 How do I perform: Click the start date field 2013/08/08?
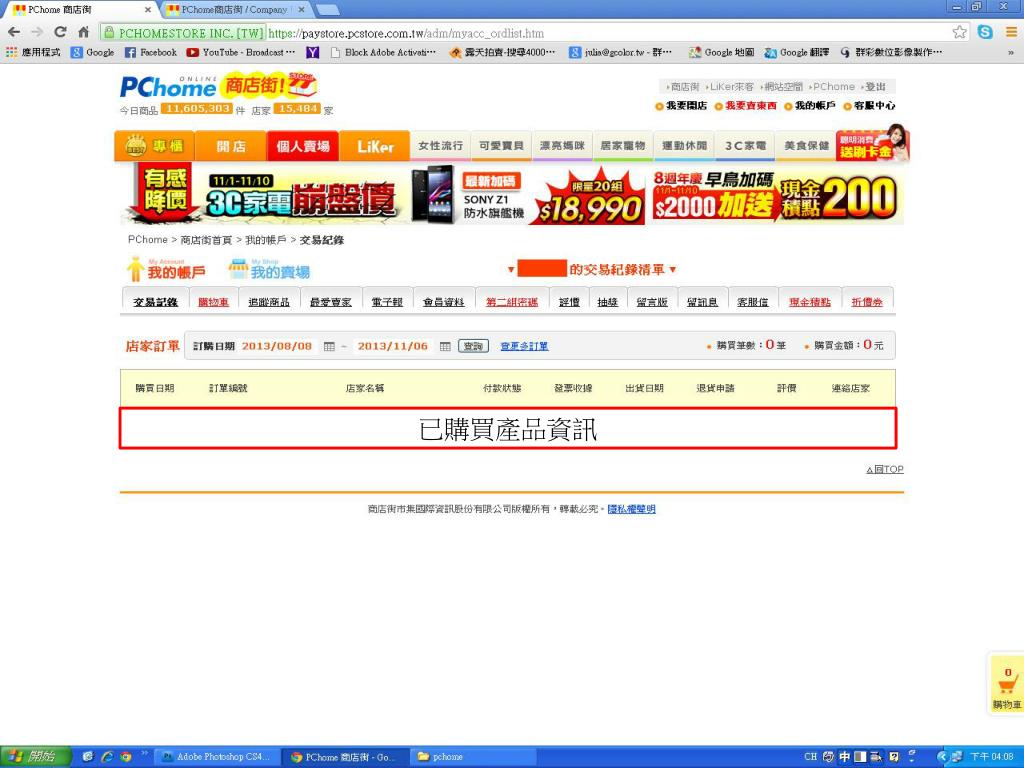277,346
